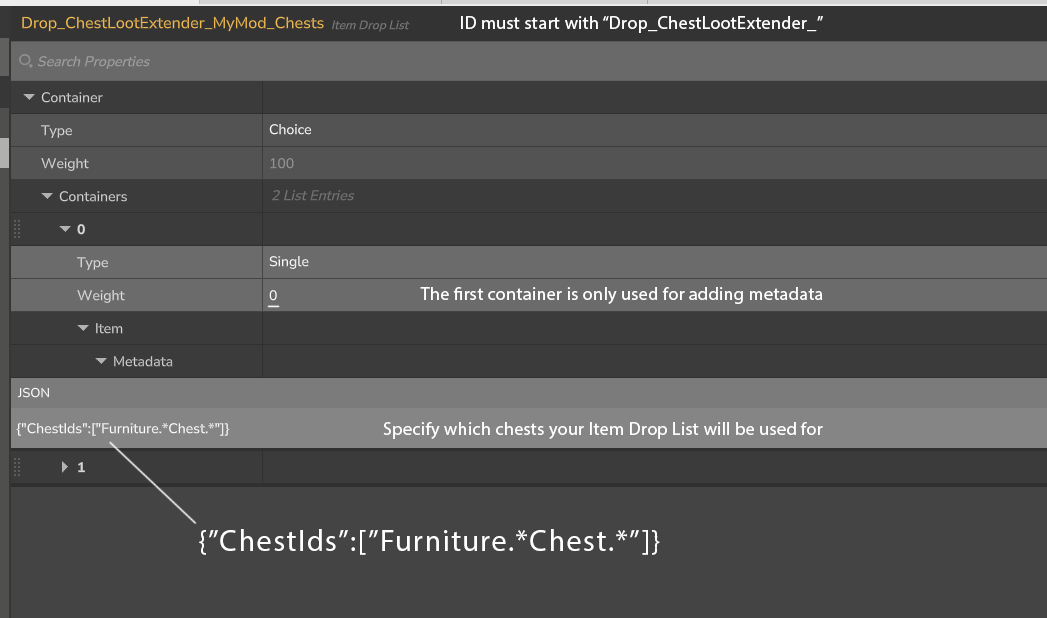Click the Container Weight value 100

tap(281, 164)
